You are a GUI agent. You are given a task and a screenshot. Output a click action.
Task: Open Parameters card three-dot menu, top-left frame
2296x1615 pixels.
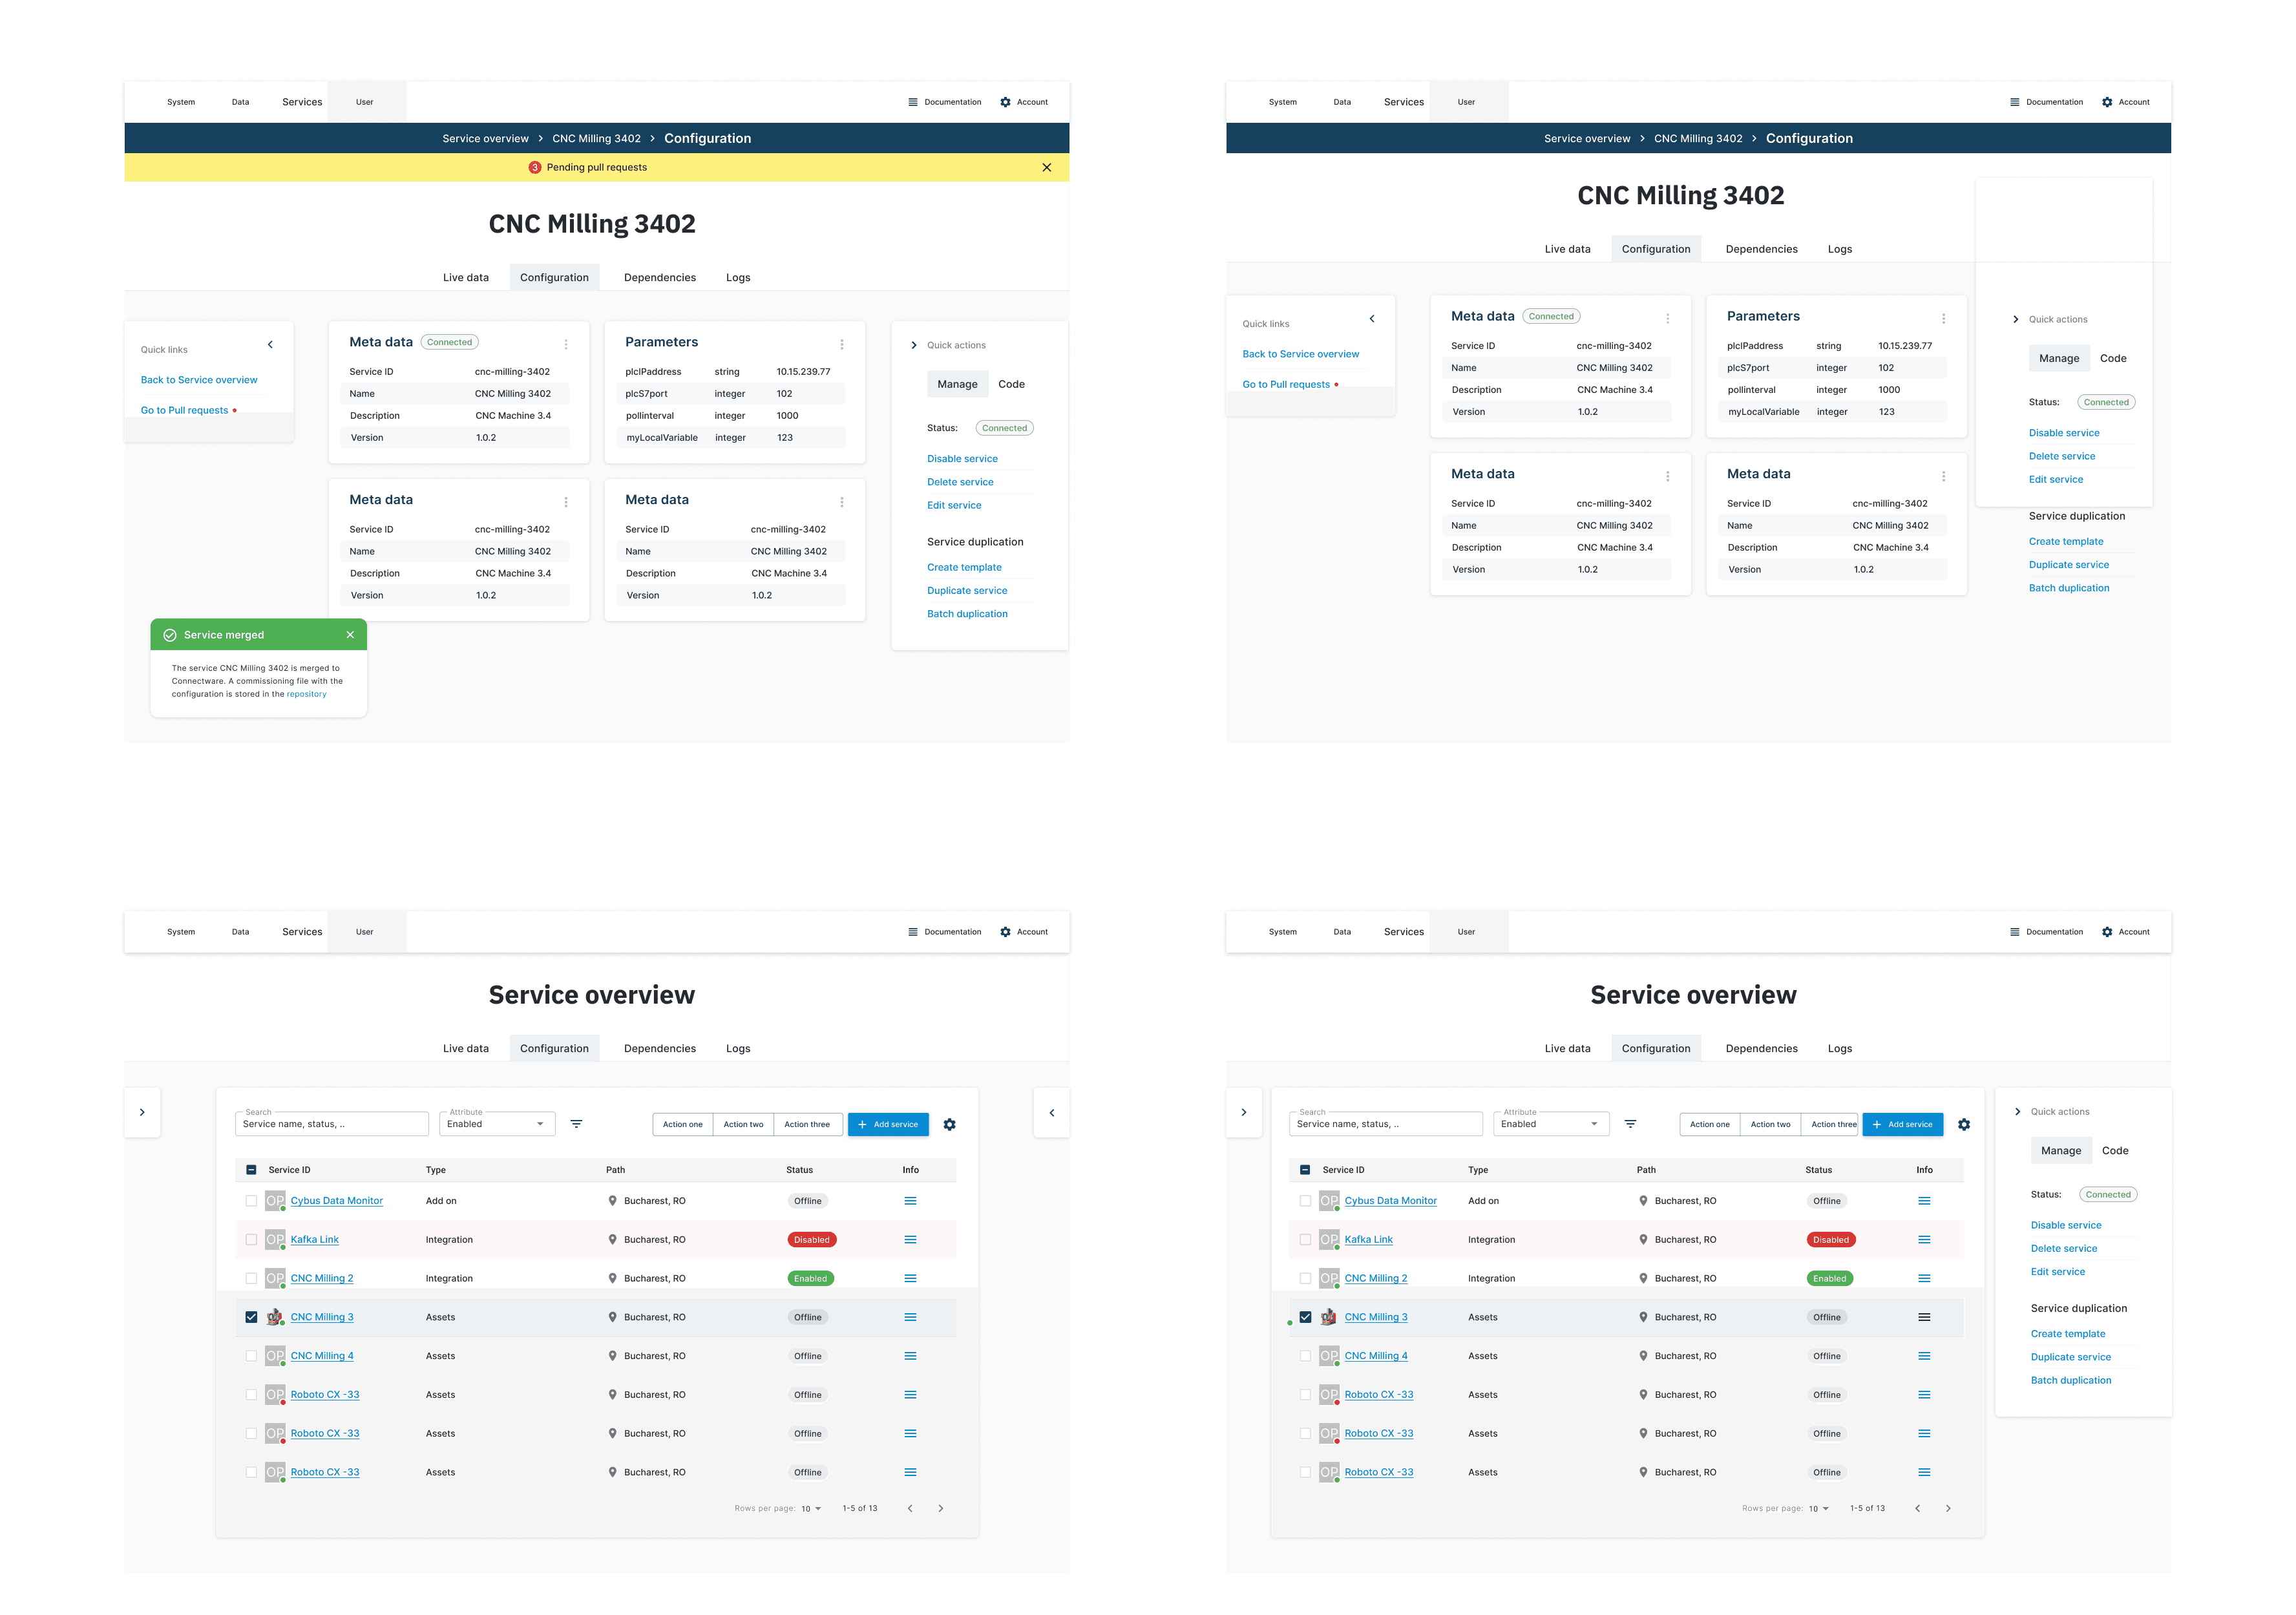coord(842,344)
